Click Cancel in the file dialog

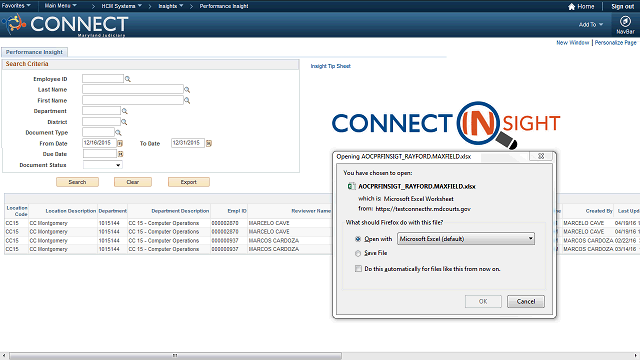[x=526, y=301]
